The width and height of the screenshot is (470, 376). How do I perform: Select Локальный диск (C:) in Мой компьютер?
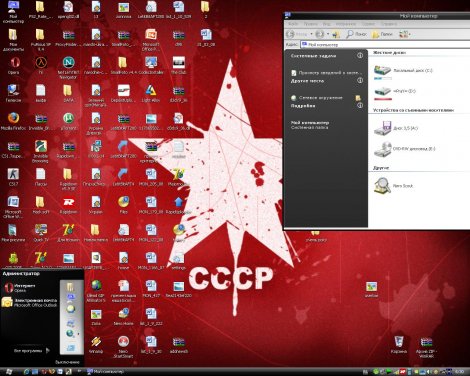(x=403, y=71)
